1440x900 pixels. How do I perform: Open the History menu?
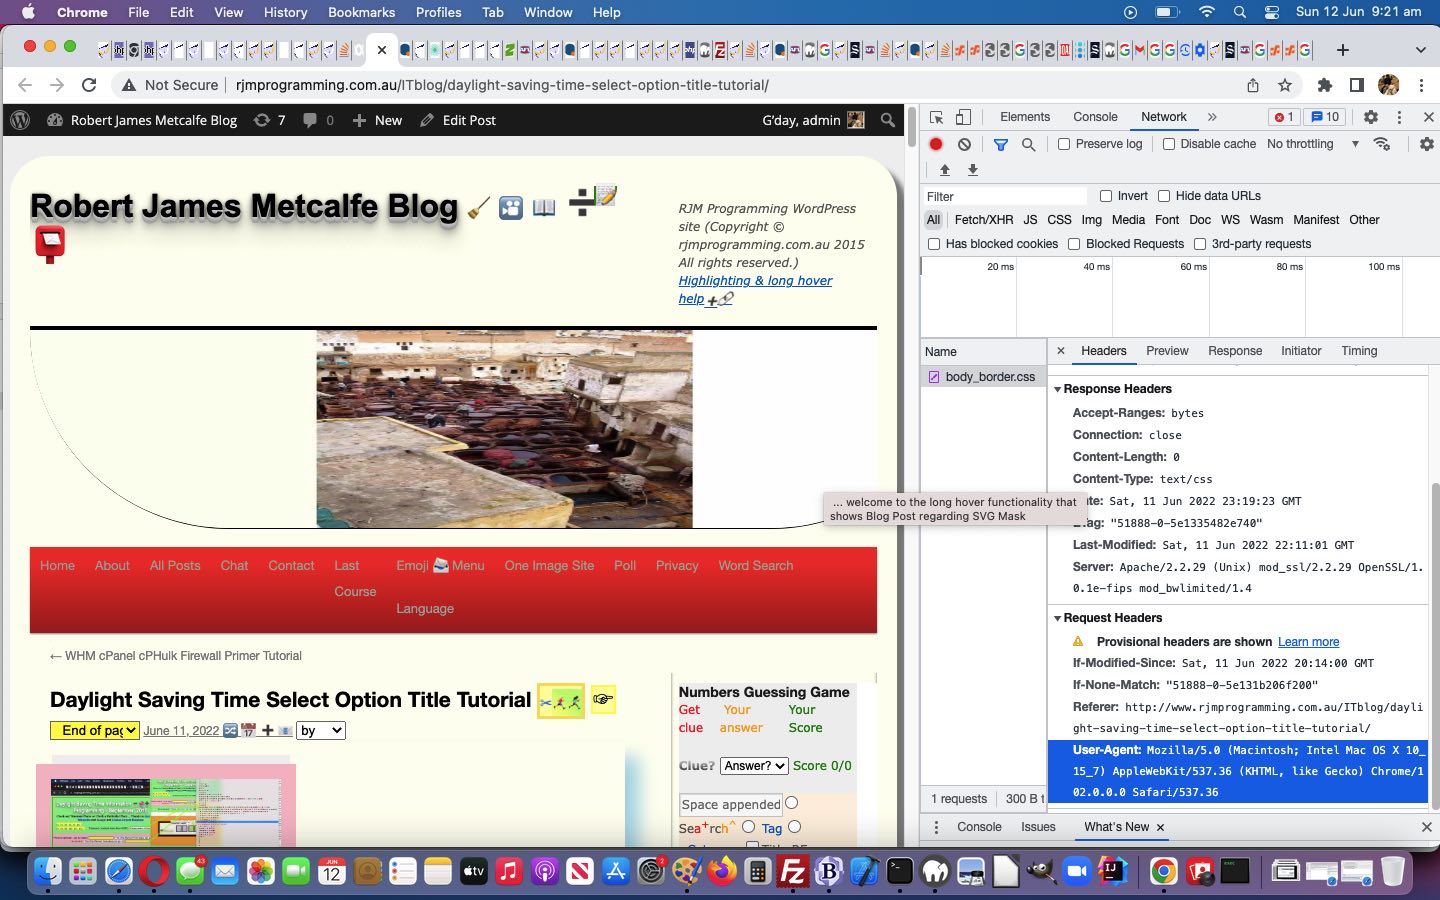[285, 12]
